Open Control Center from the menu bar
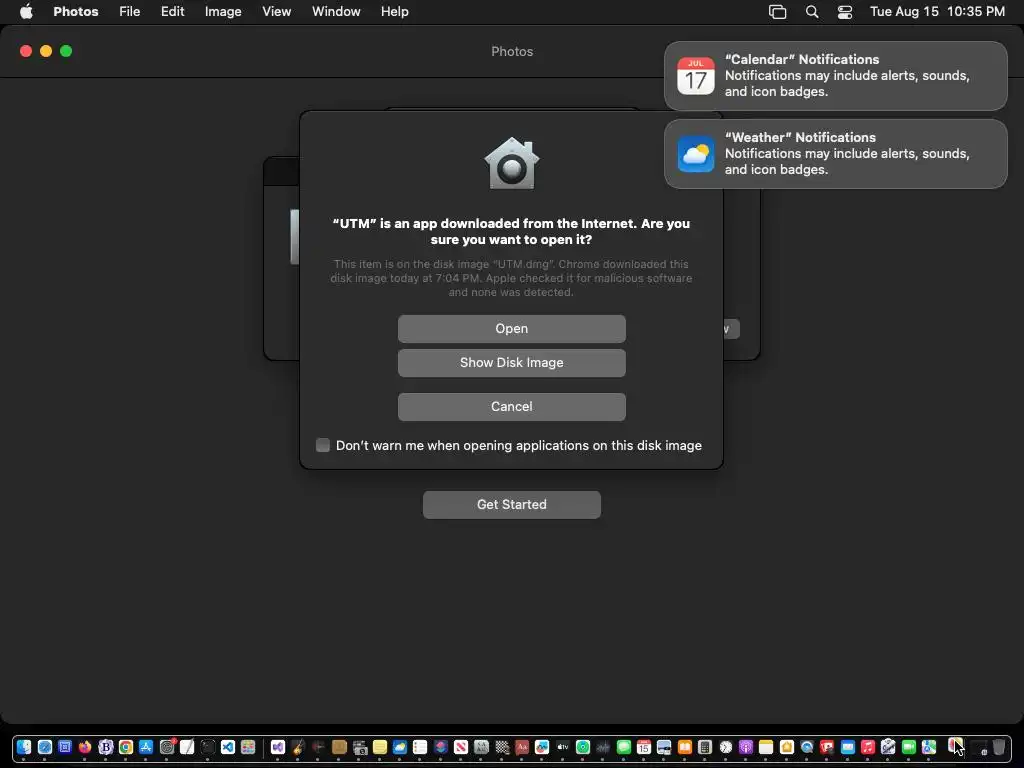This screenshot has width=1024, height=768. (844, 12)
